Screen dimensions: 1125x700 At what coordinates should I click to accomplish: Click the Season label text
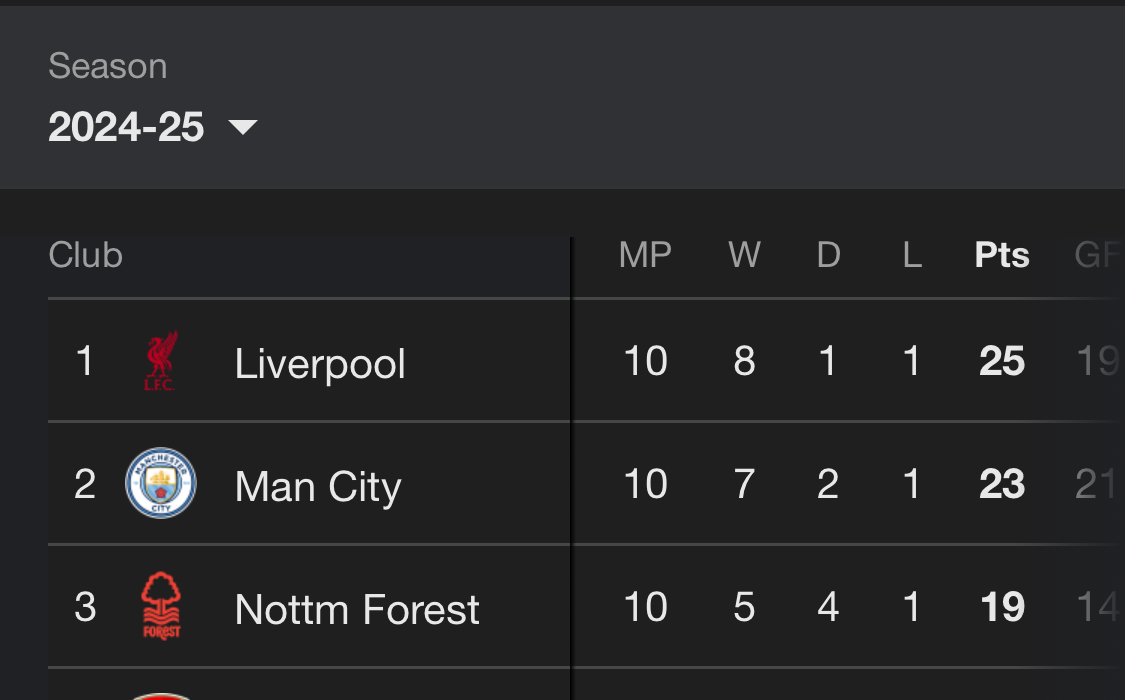point(108,66)
